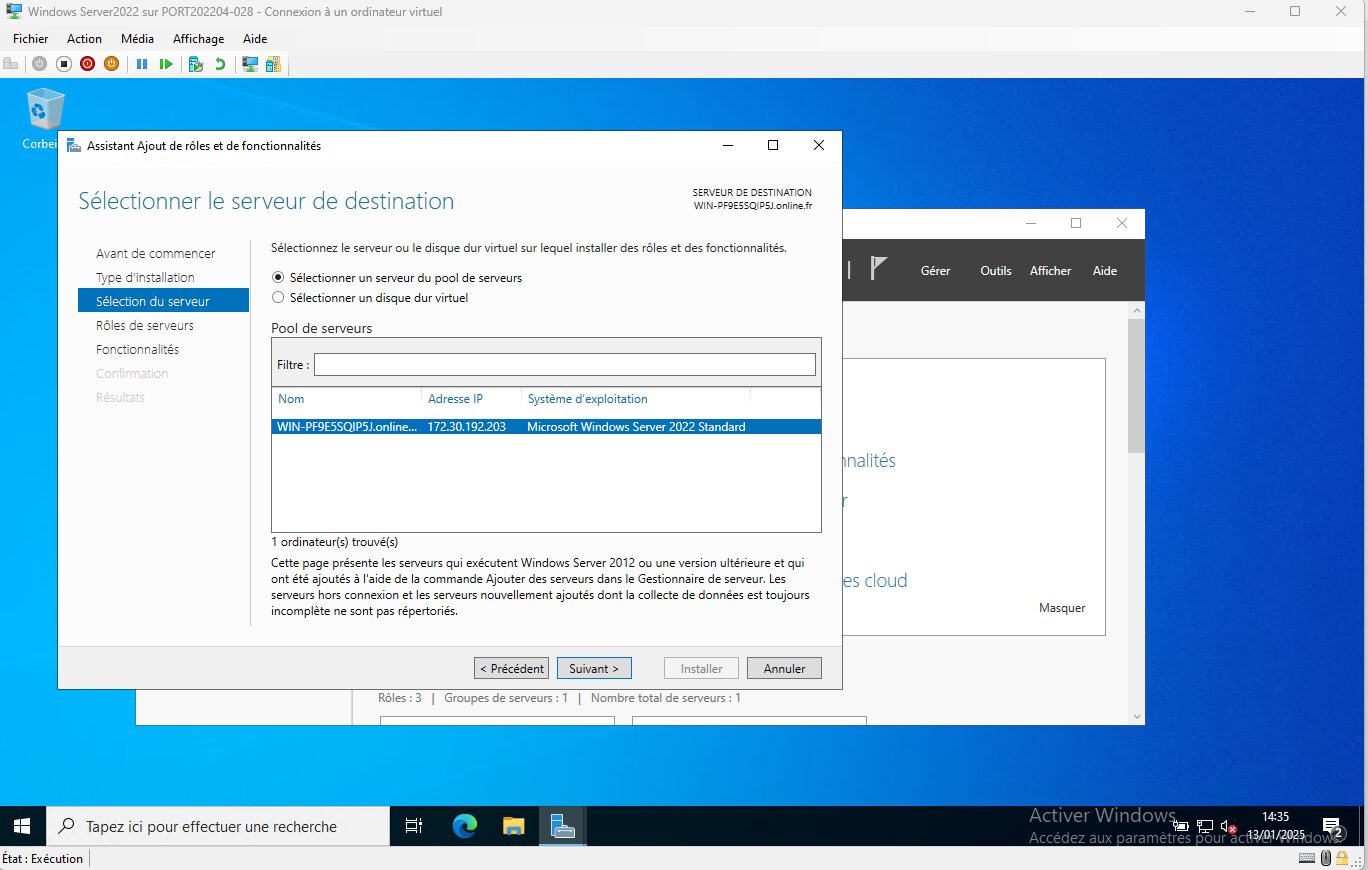Select server row WIN-PF9E5SQIP5J.online
Viewport: 1368px width, 870px height.
(546, 426)
